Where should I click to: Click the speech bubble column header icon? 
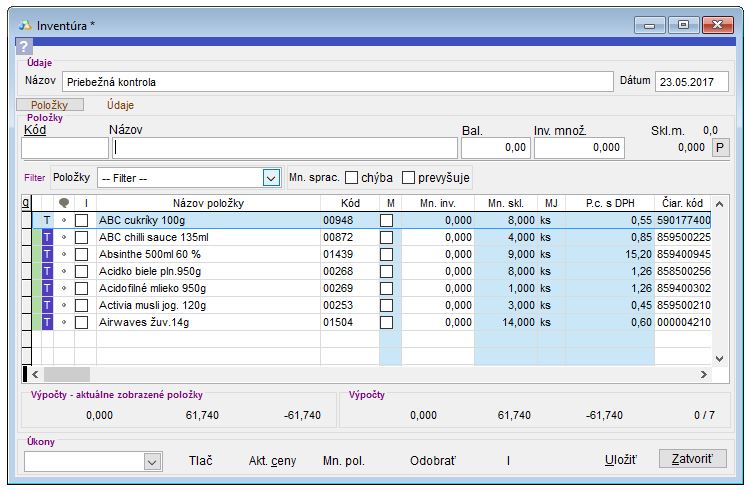point(65,204)
